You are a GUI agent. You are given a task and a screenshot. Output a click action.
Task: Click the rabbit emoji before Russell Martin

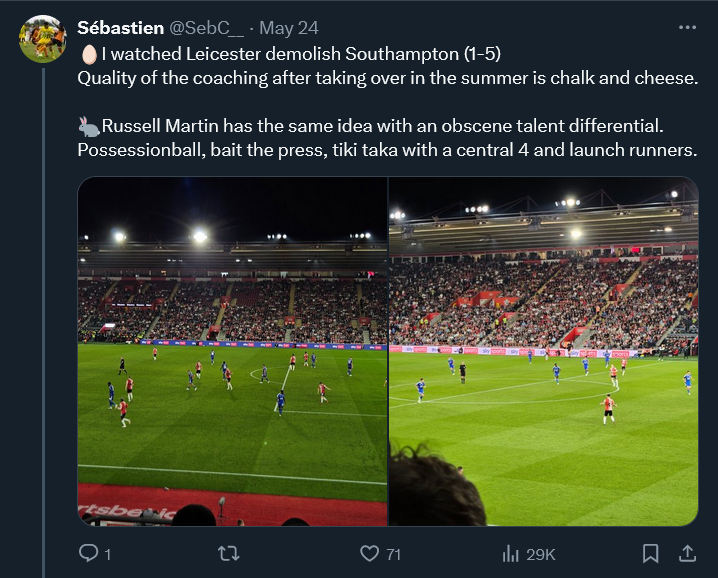click(x=89, y=126)
